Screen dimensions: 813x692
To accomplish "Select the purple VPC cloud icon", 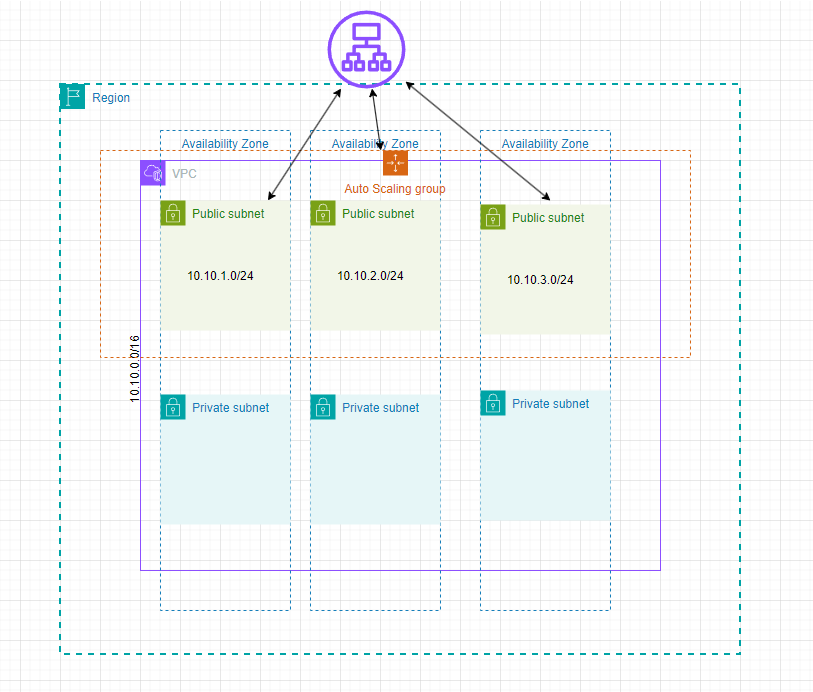I will tap(152, 173).
